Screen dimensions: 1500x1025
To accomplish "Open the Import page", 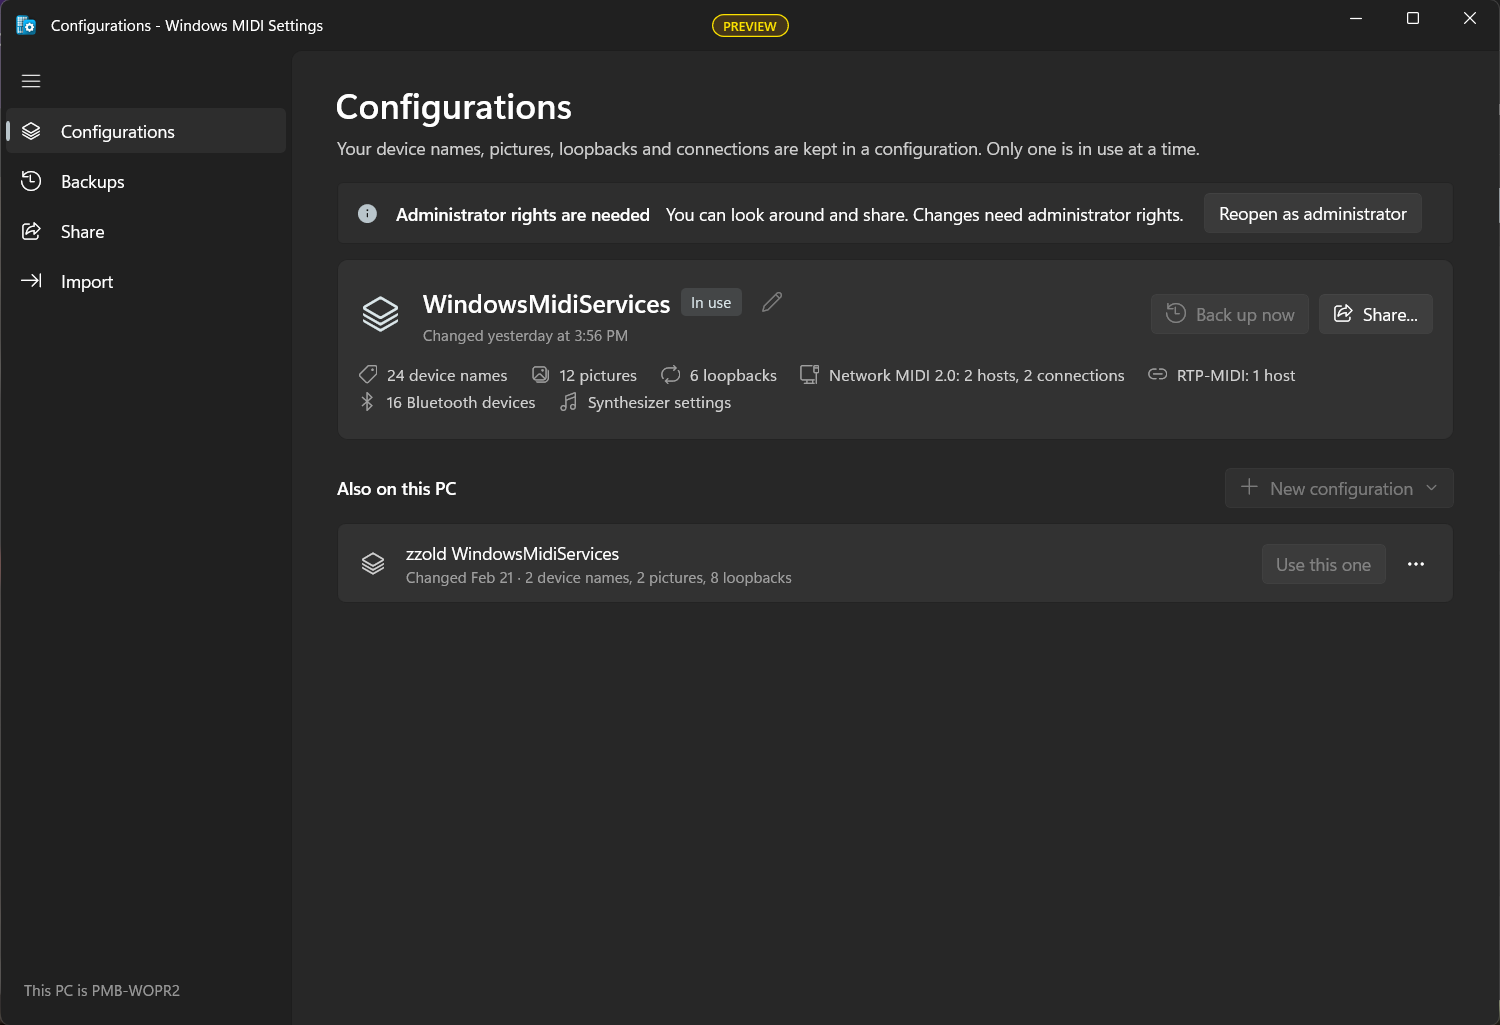I will [146, 281].
